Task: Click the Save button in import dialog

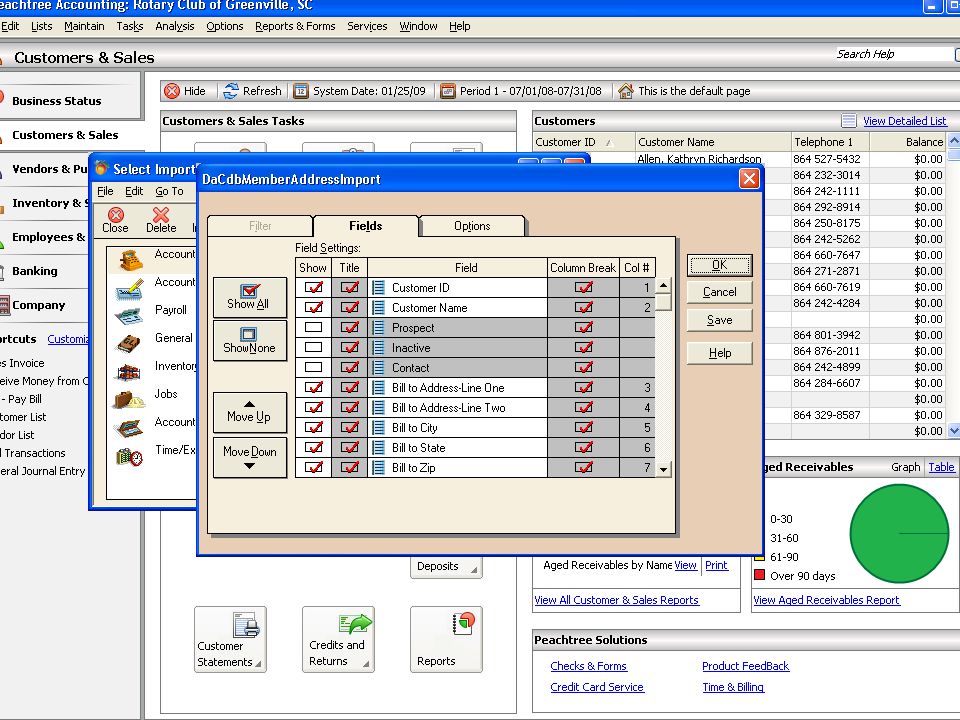Action: [719, 320]
